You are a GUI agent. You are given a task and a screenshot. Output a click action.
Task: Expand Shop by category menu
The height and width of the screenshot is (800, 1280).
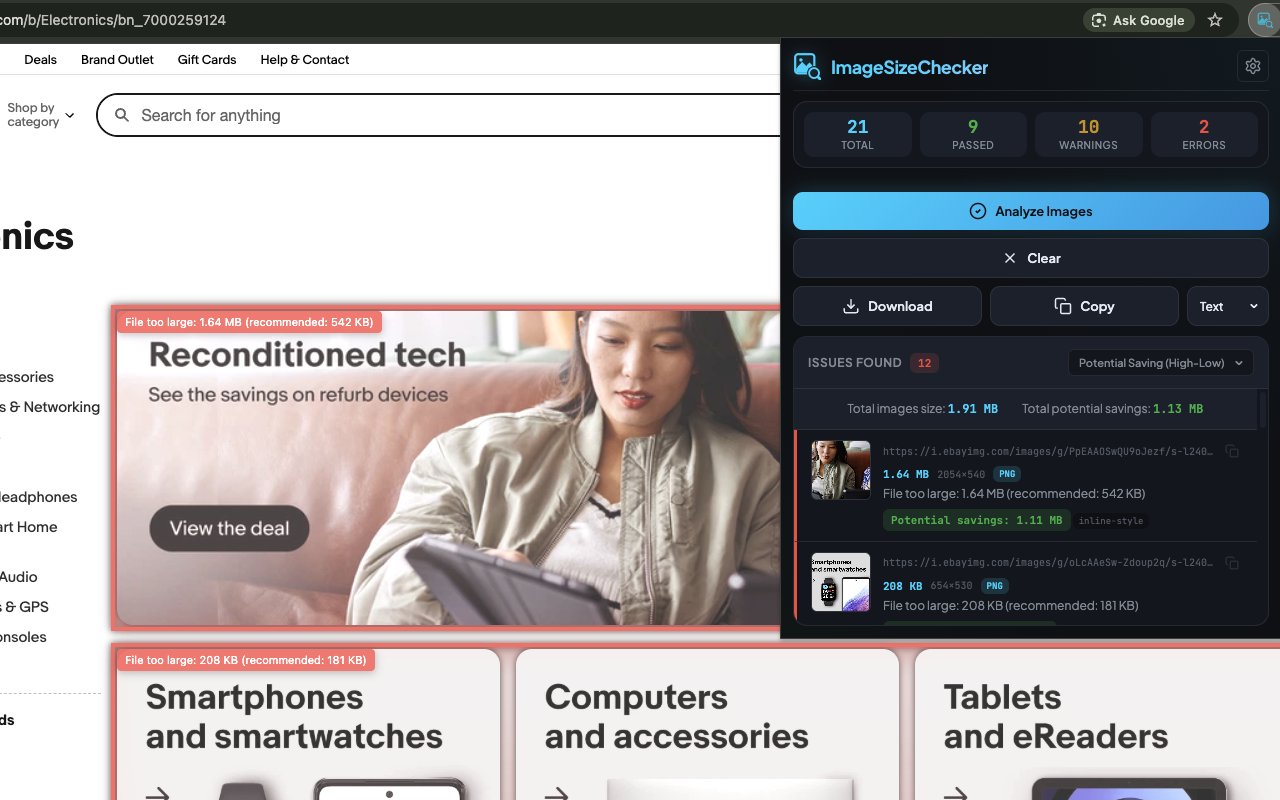pyautogui.click(x=41, y=115)
